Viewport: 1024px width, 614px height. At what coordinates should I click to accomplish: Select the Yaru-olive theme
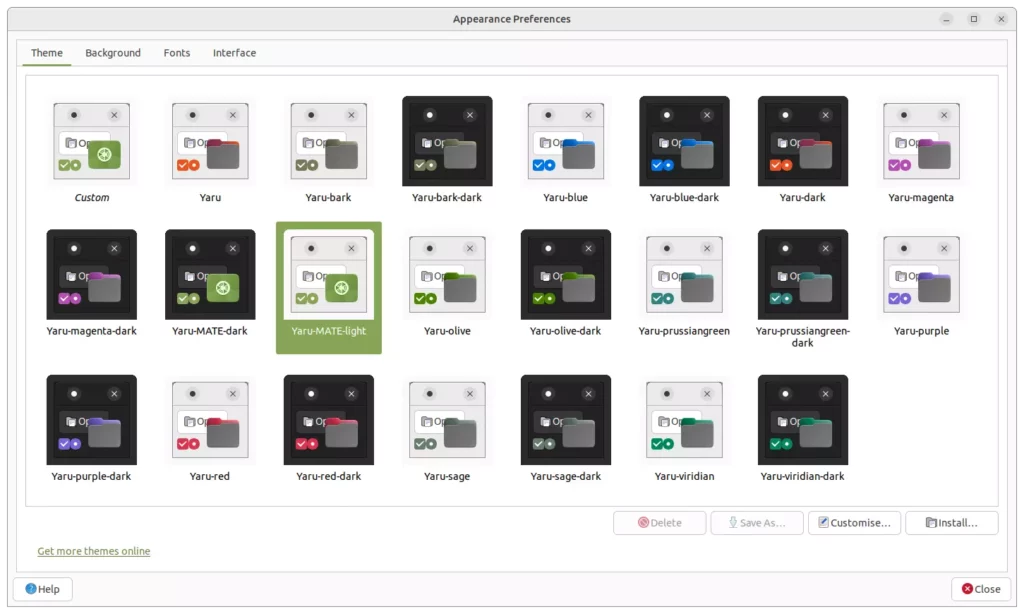[x=447, y=274]
